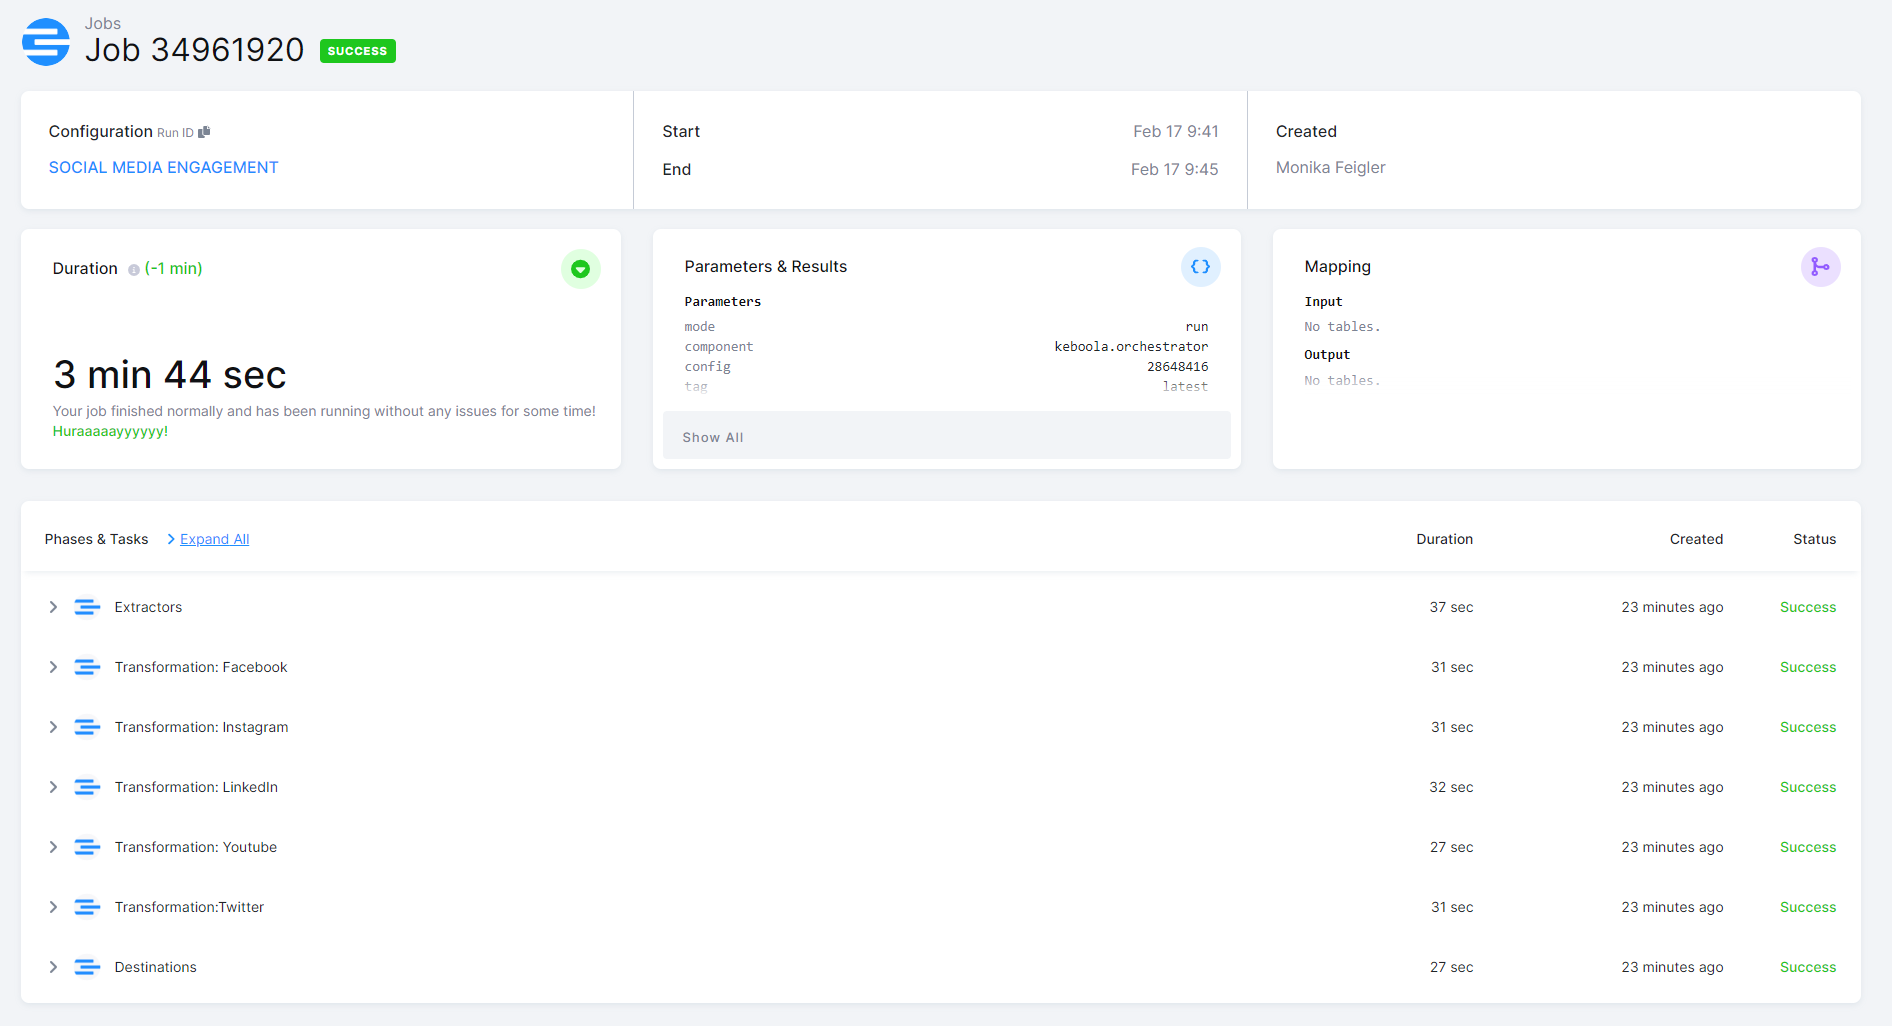
Task: Click the Duration info icon
Action: click(x=134, y=270)
